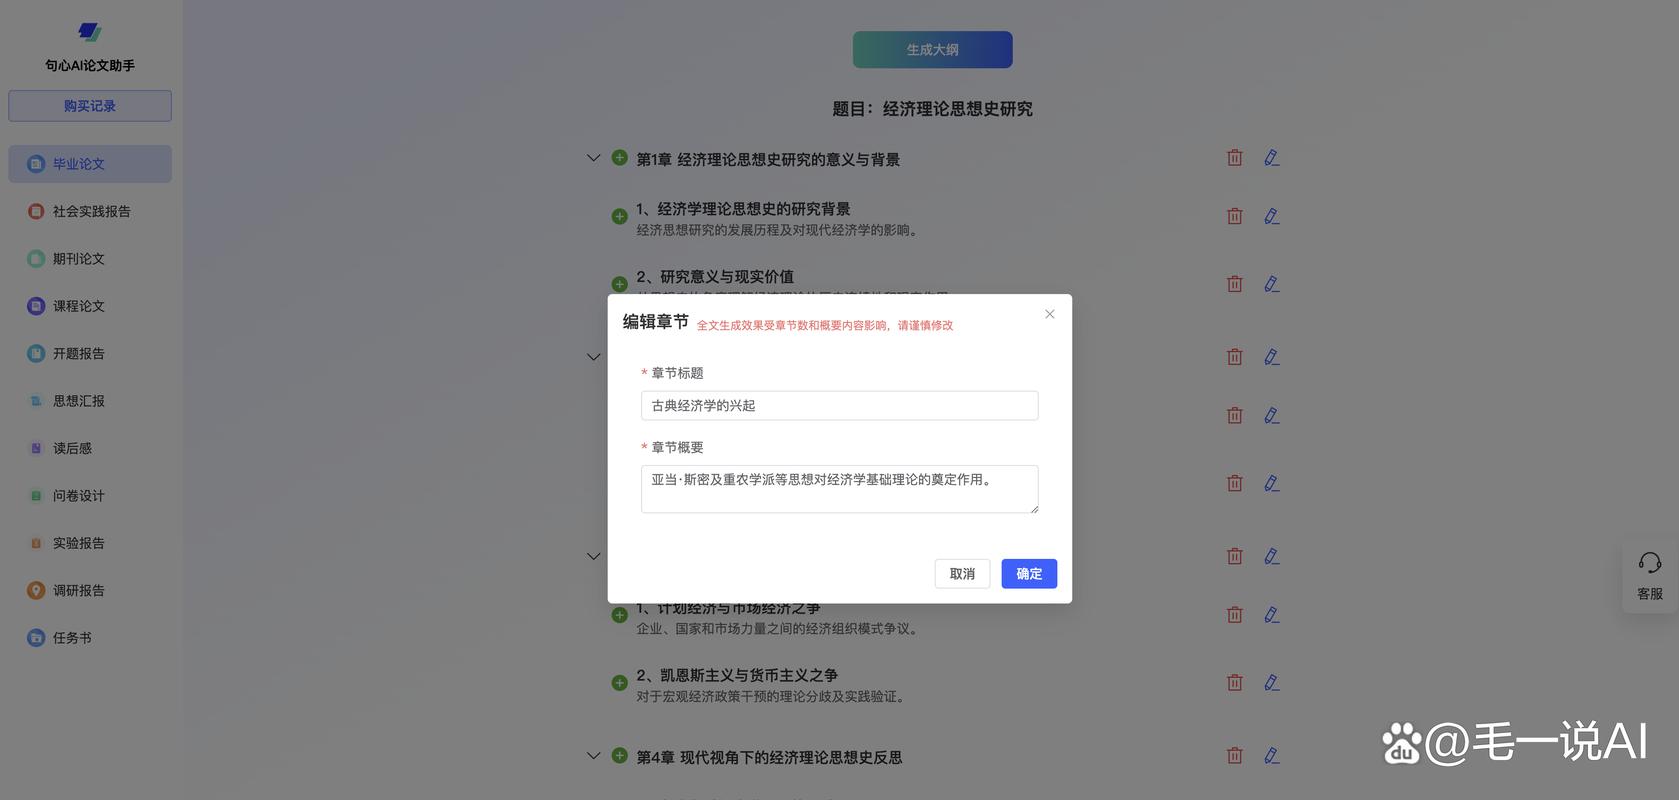Image resolution: width=1679 pixels, height=800 pixels.
Task: Open 客服 customer service headset icon
Action: [1650, 563]
